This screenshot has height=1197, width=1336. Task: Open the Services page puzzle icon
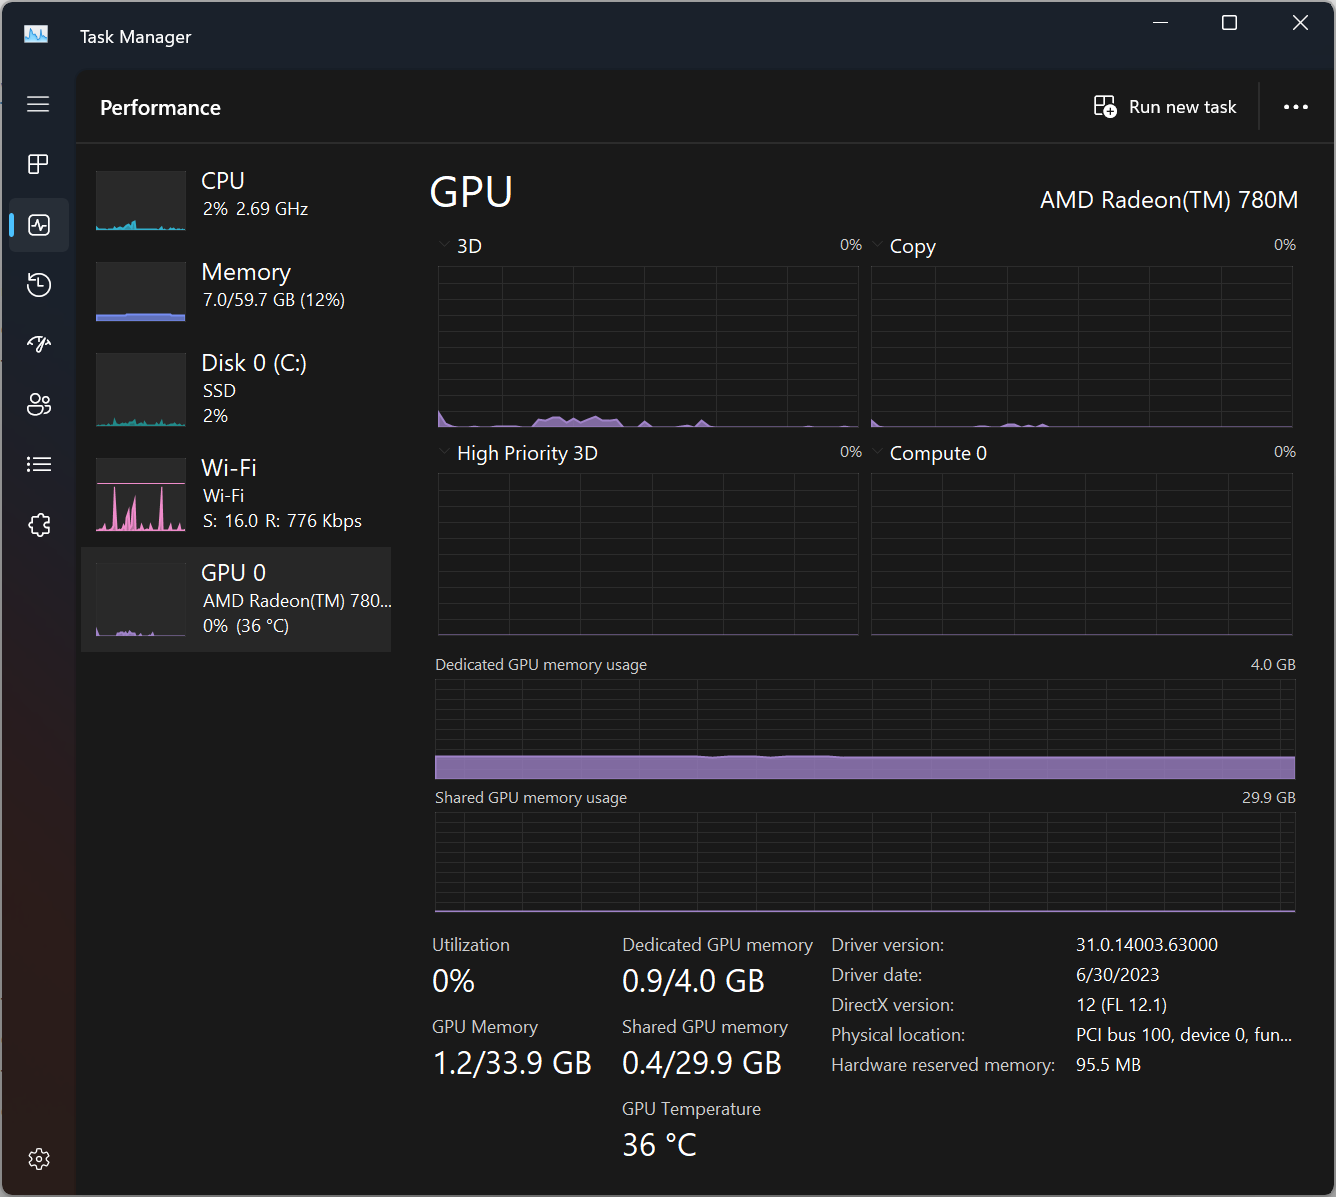39,525
